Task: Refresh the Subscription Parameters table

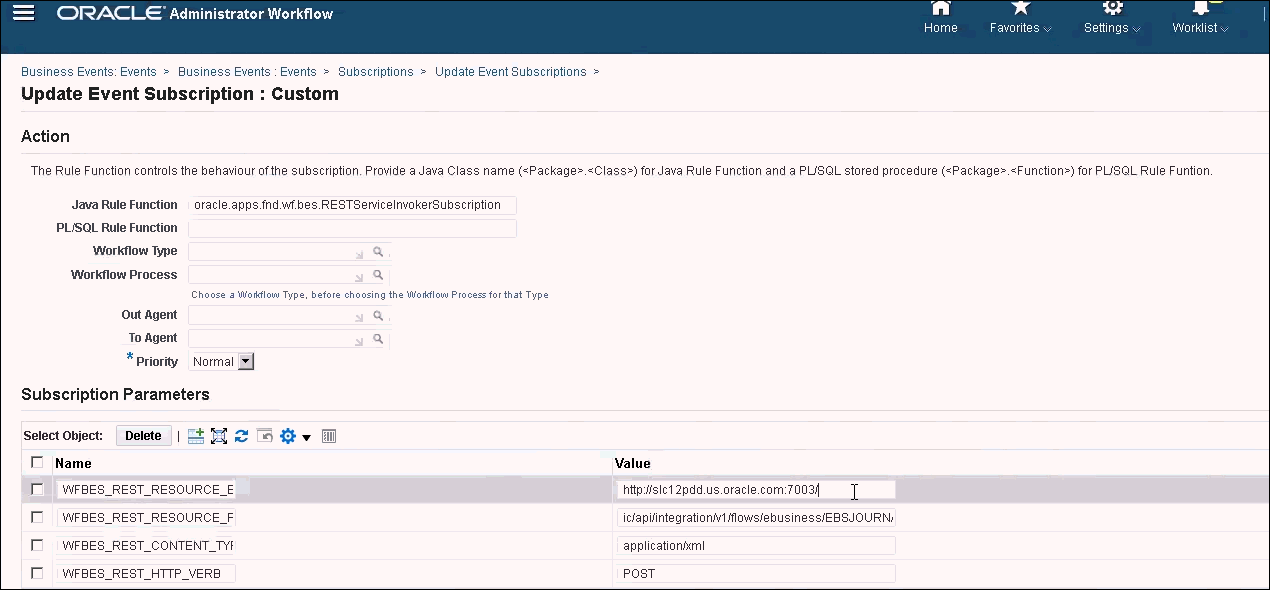Action: click(242, 436)
